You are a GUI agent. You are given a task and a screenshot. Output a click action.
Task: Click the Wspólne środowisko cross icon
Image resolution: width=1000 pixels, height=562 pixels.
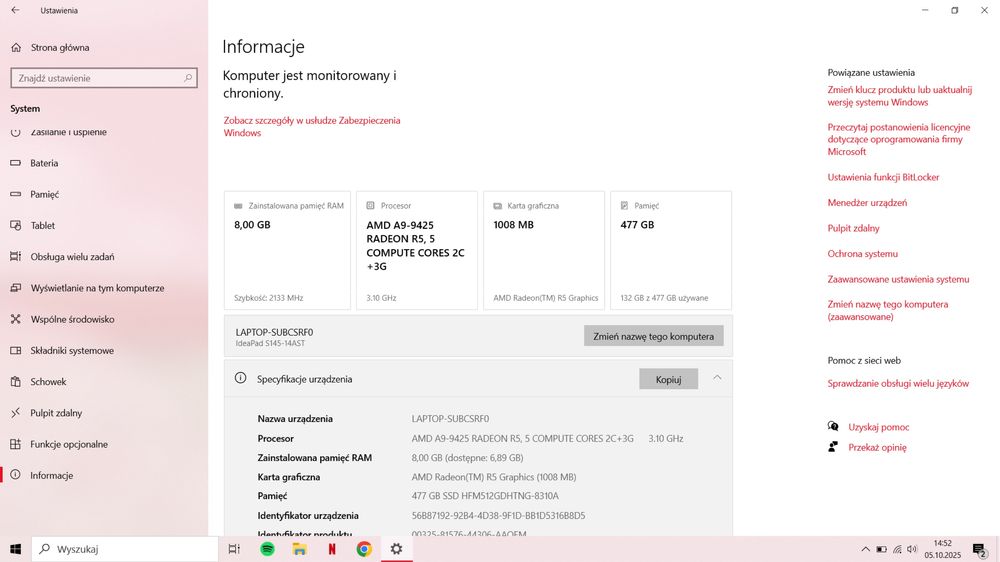pyautogui.click(x=16, y=320)
